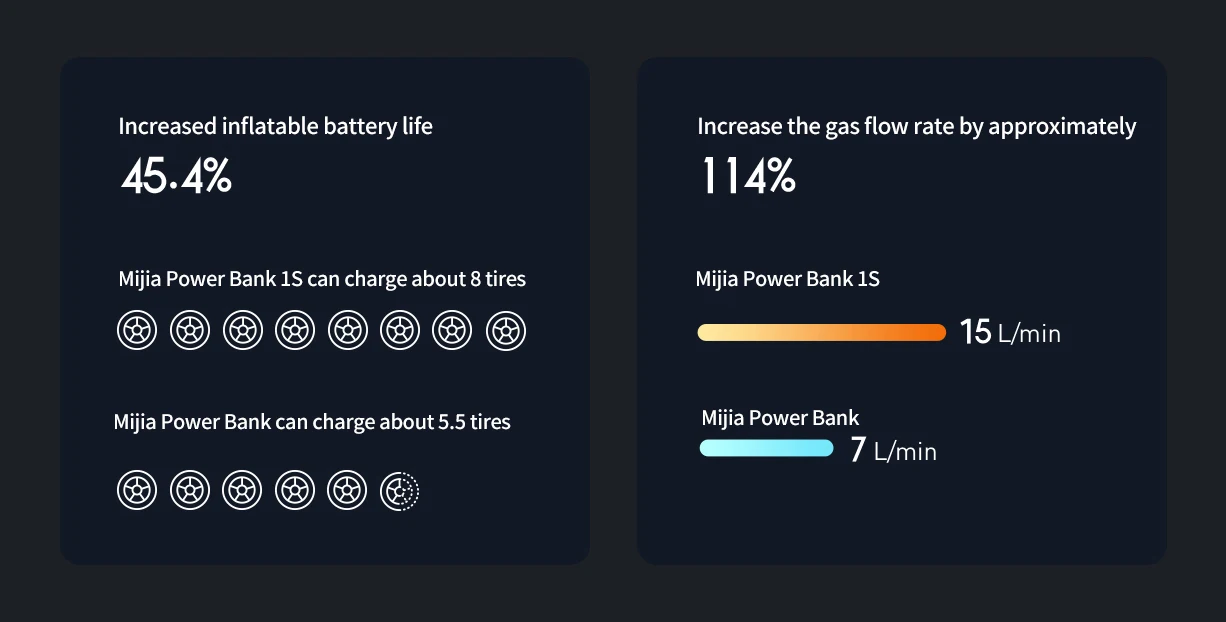Click the eighth tire icon in the 1S row
Screen dimensions: 1226x622
(x=505, y=330)
